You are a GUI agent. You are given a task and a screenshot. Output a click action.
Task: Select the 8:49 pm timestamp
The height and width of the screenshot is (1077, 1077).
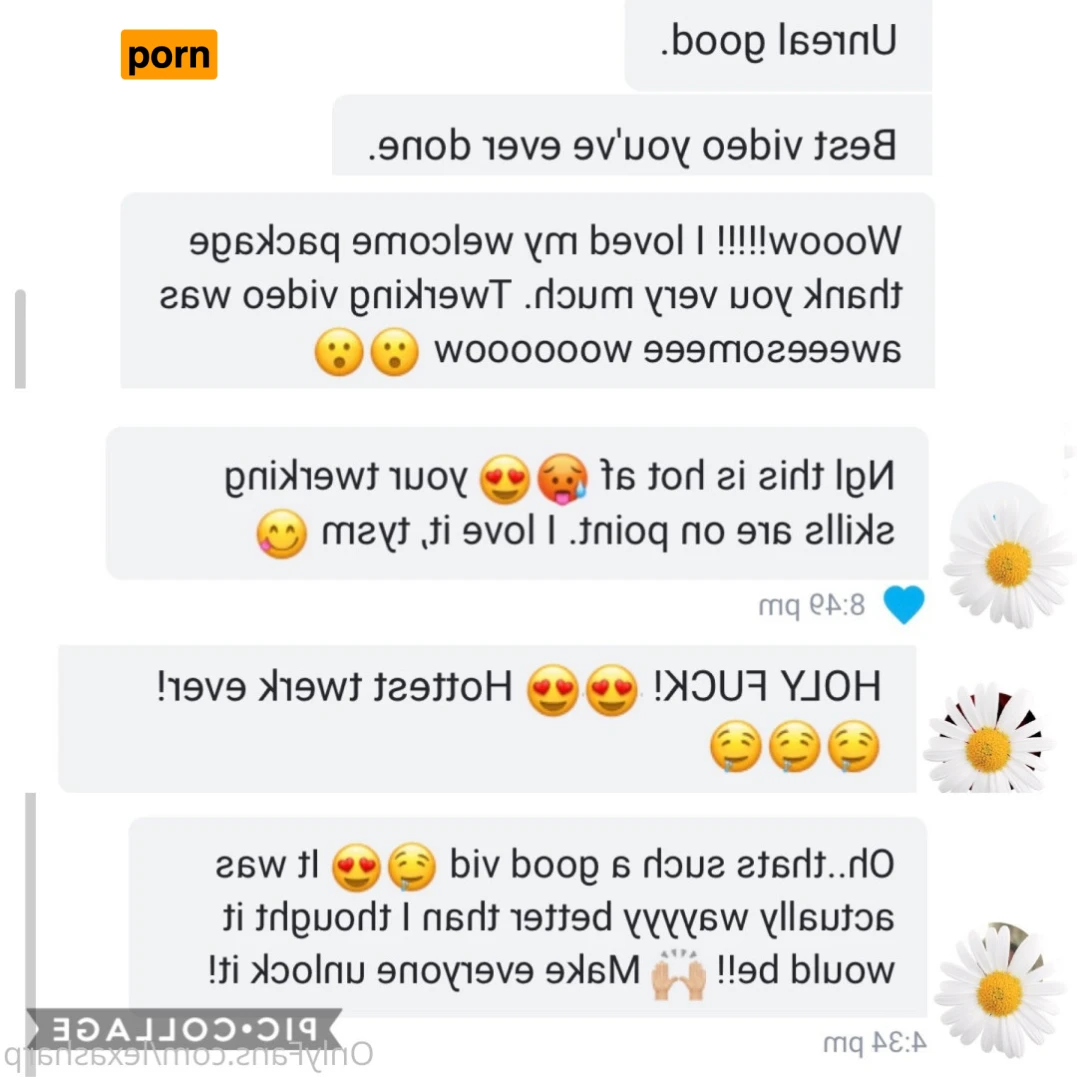811,605
